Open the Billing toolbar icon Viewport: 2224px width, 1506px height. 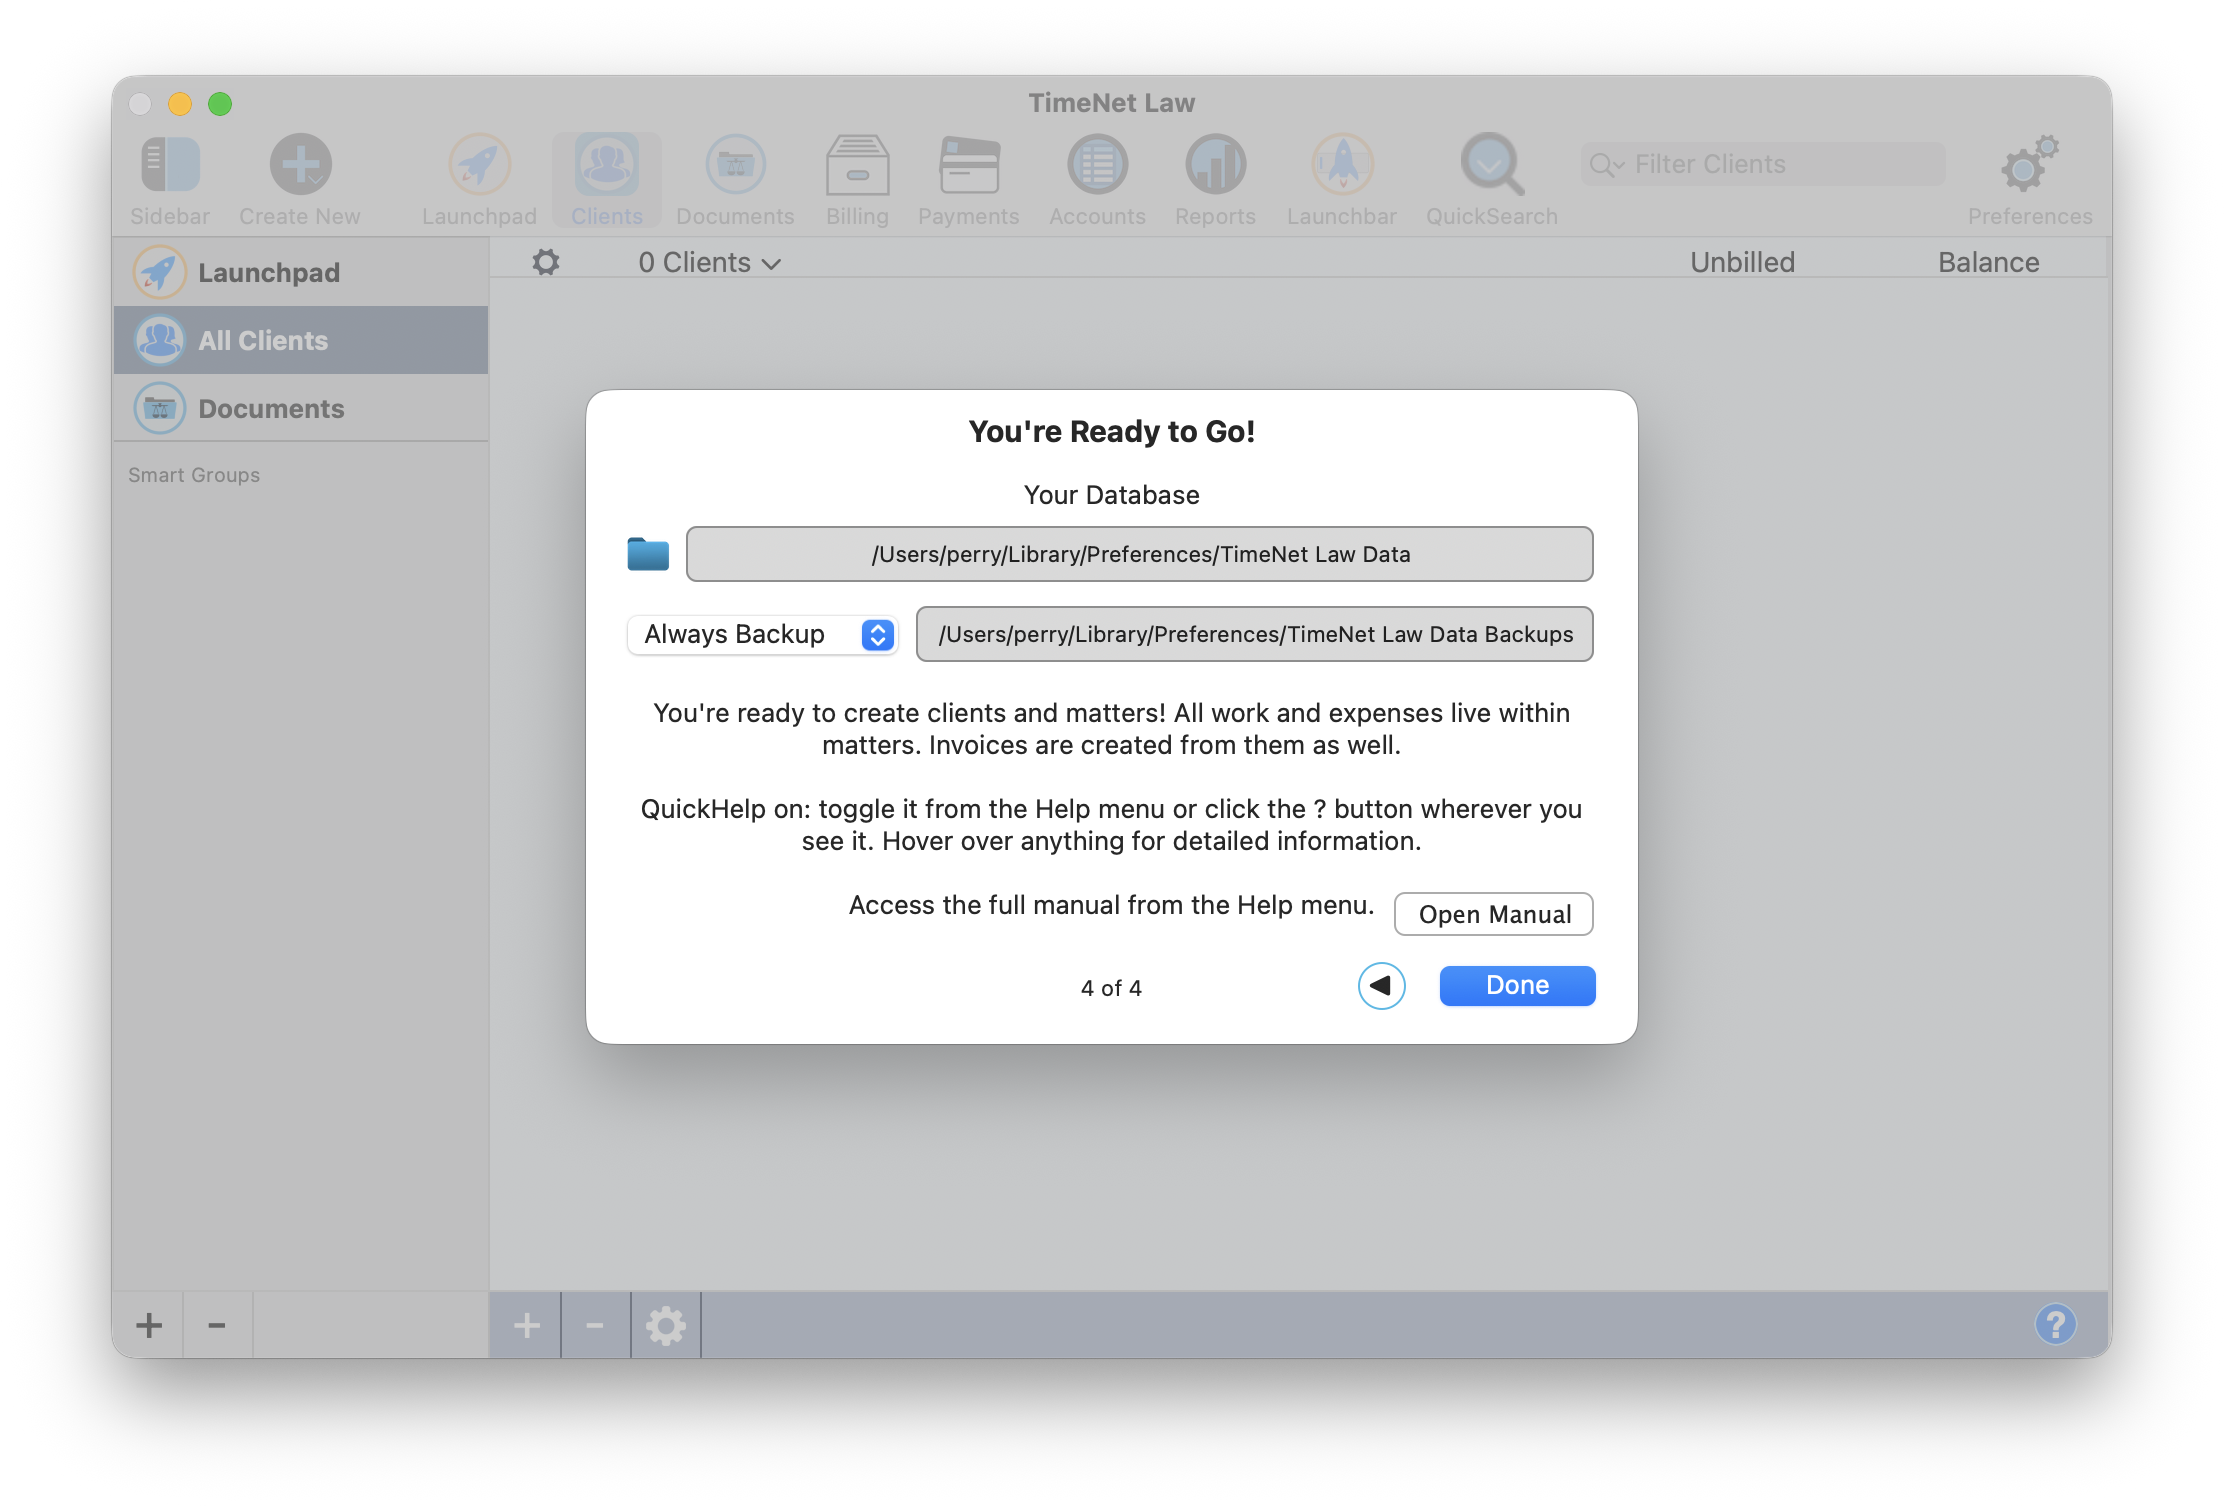[857, 165]
